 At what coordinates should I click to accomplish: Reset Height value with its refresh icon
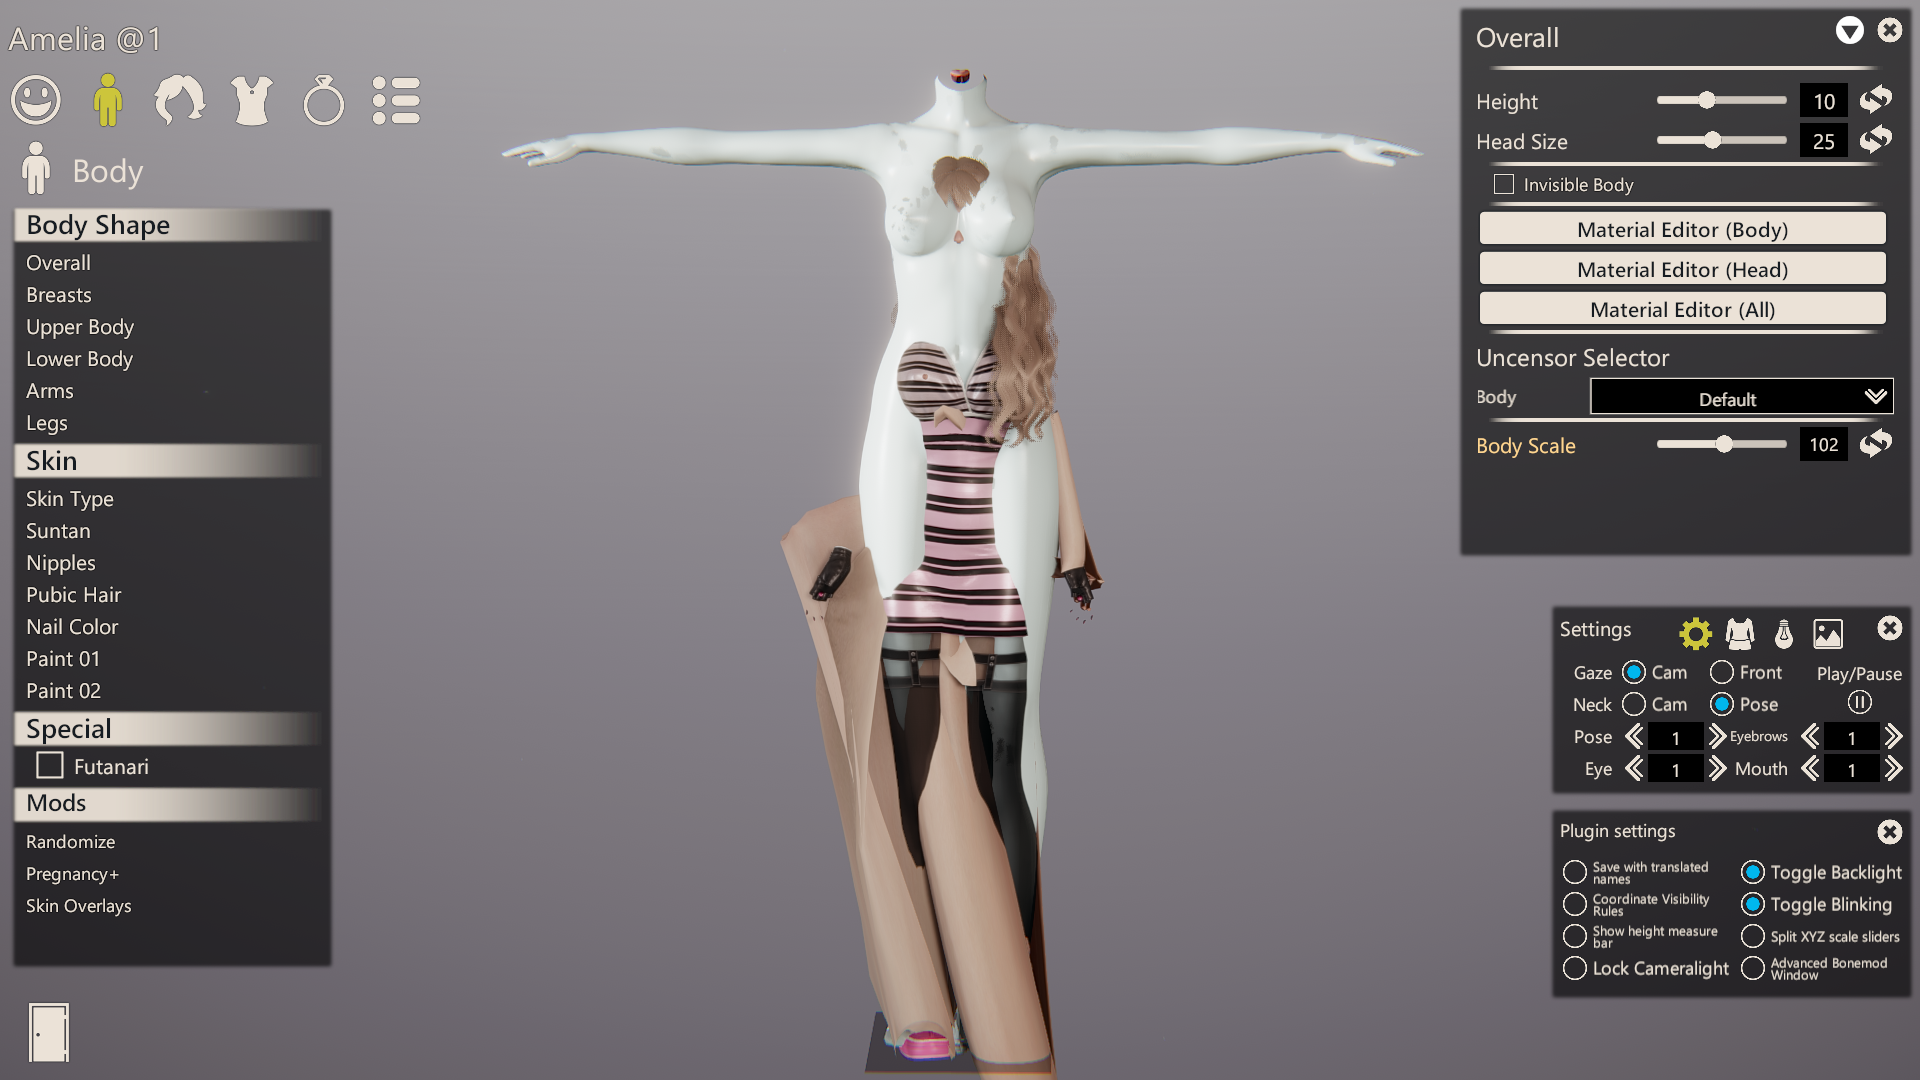[1876, 100]
